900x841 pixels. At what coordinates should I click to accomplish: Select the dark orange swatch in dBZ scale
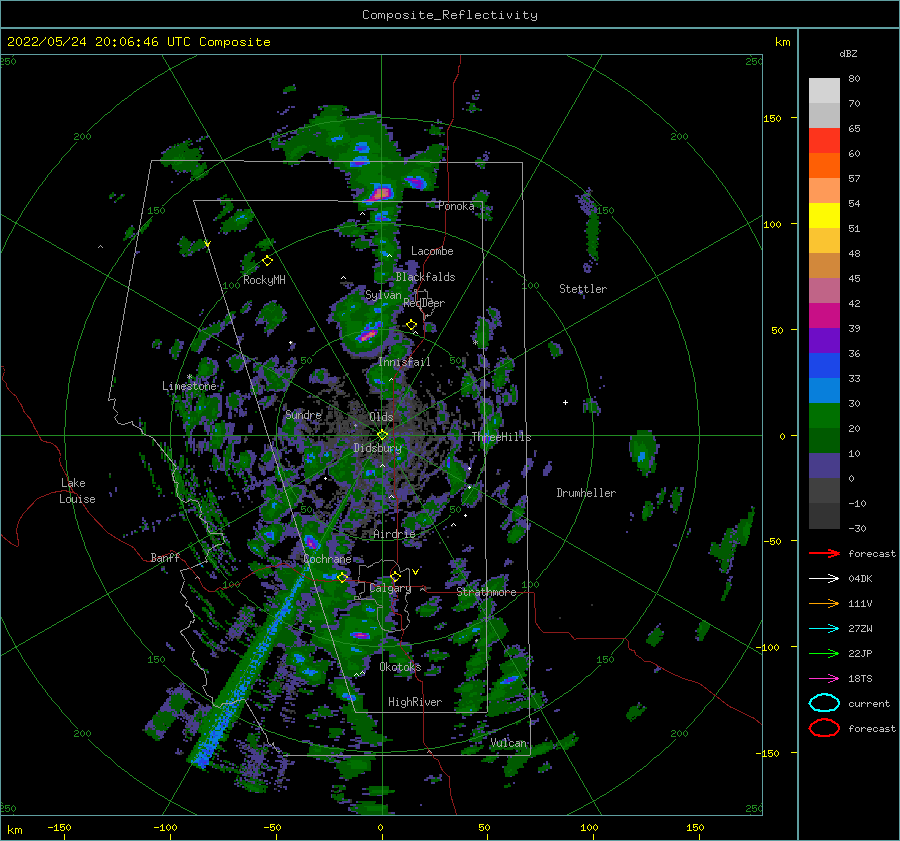824,165
